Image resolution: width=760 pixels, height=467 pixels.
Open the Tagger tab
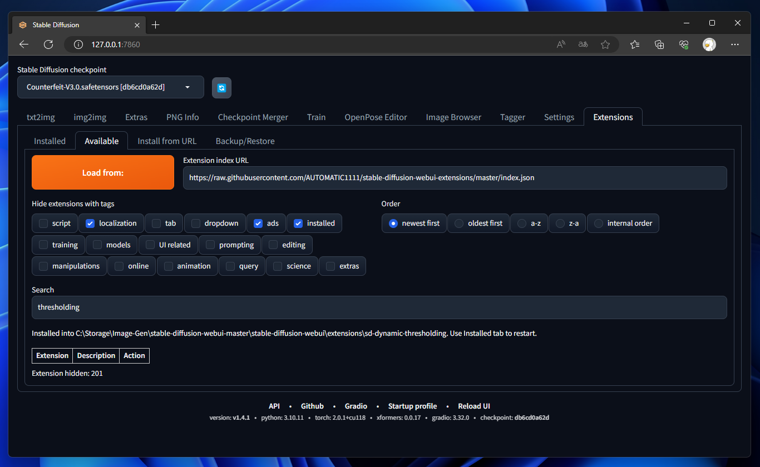click(512, 117)
